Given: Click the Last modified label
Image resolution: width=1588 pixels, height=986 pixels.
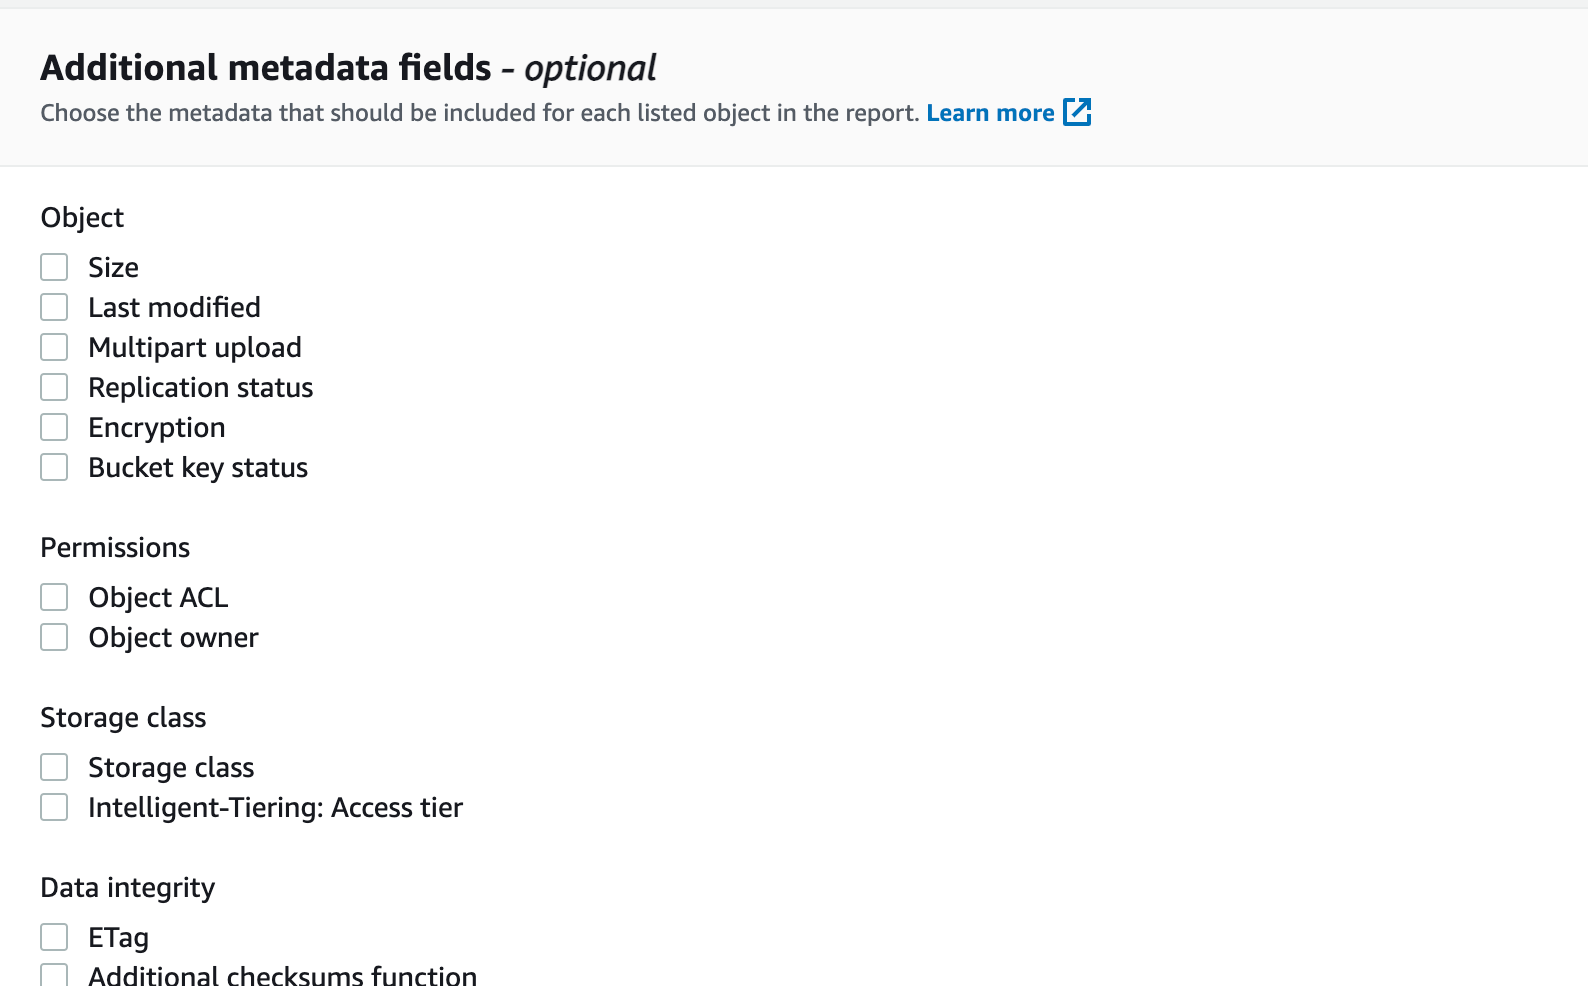Looking at the screenshot, I should tap(174, 307).
